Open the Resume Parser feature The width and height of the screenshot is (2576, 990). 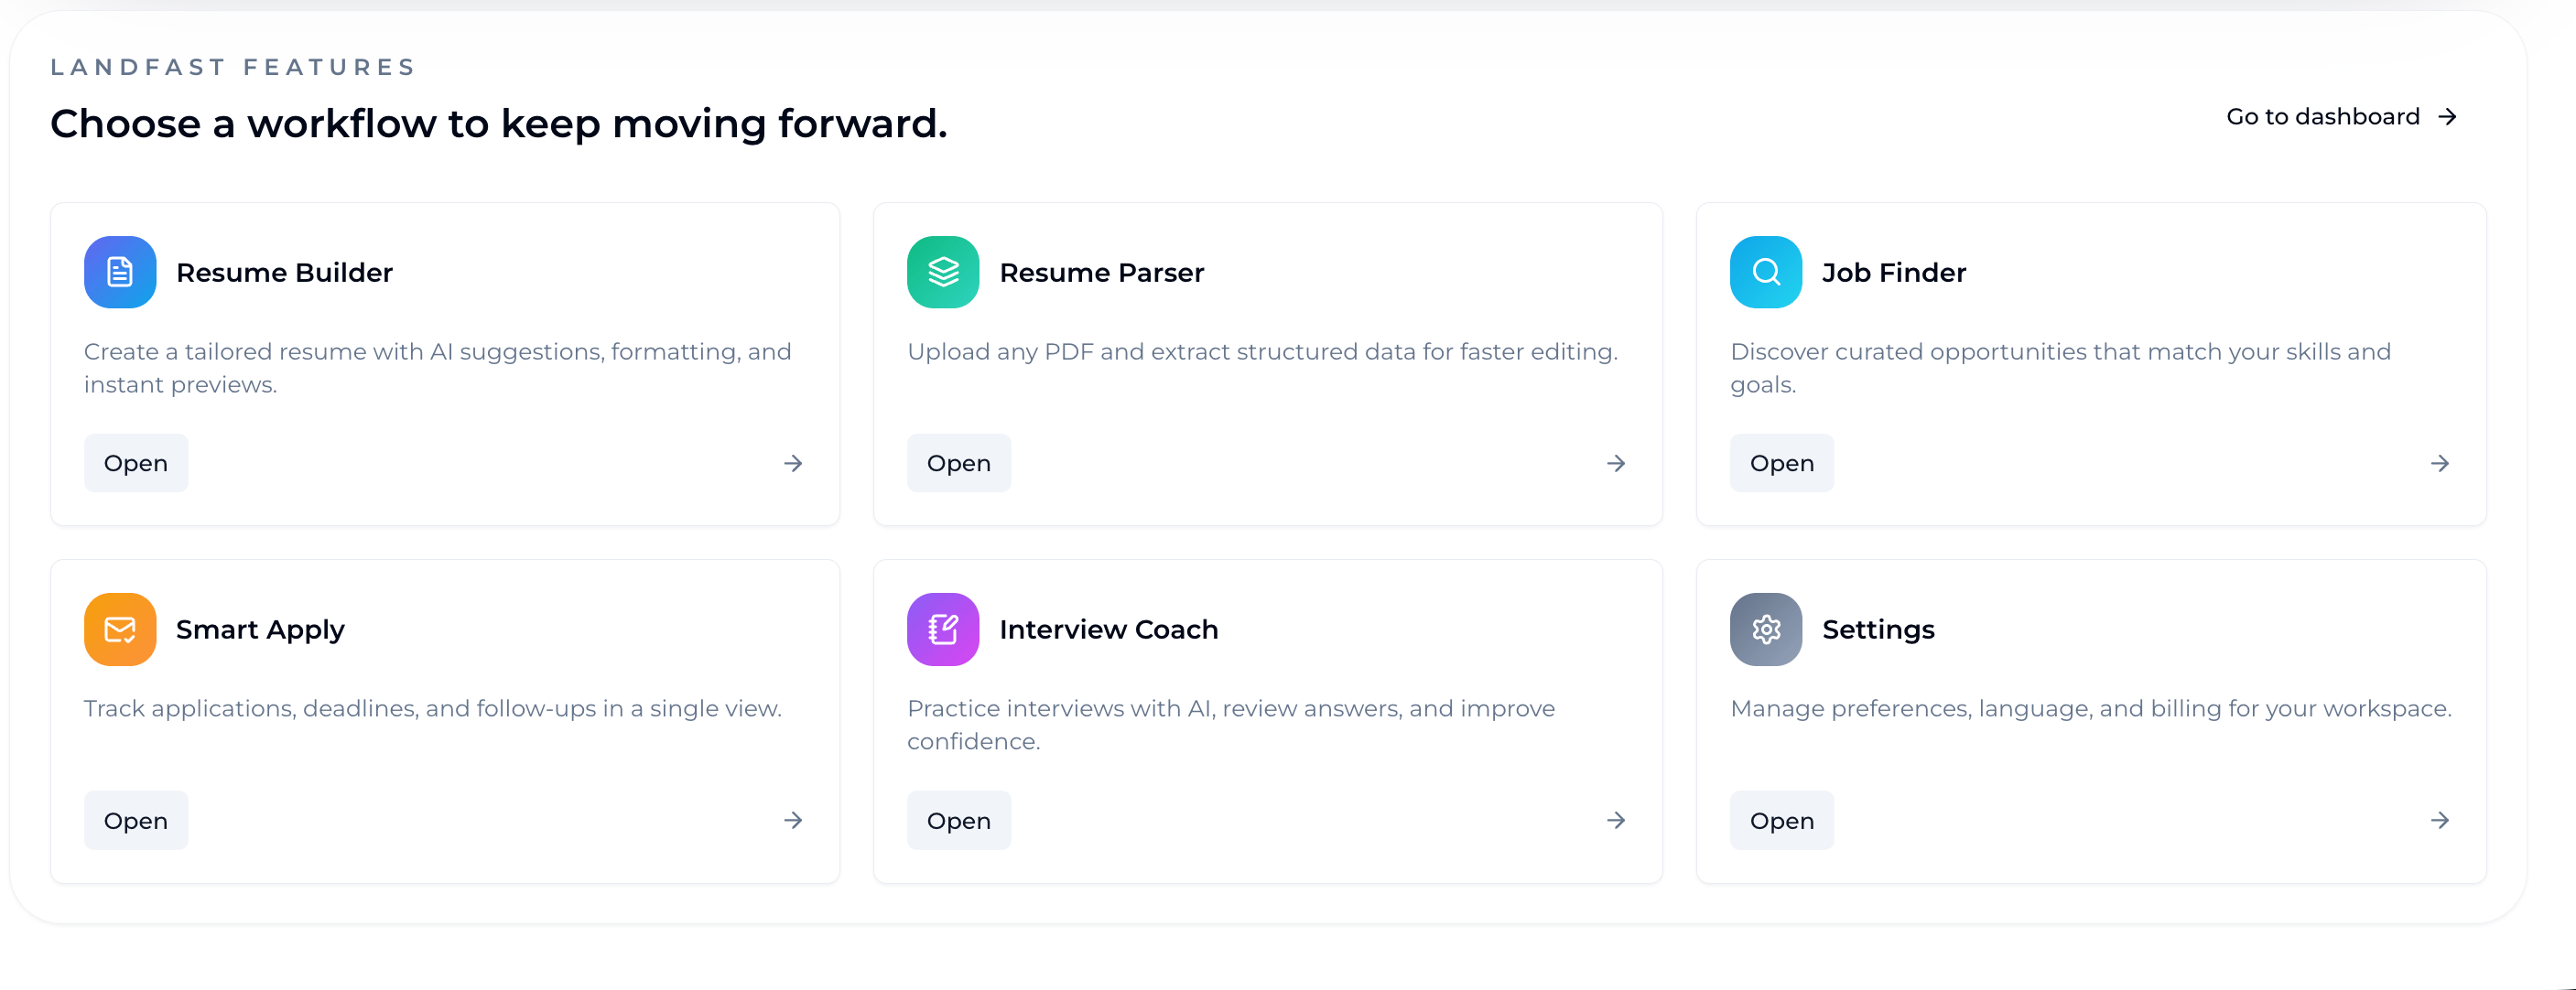pos(958,463)
